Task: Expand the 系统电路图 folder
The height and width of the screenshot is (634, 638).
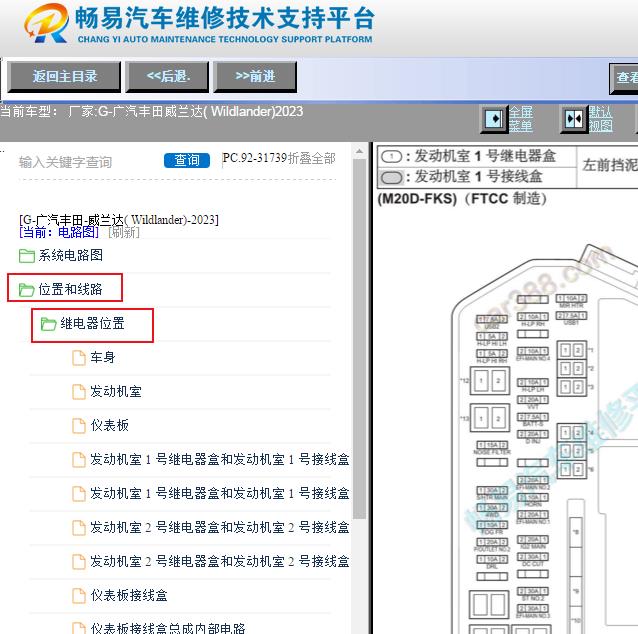Action: [x=70, y=256]
